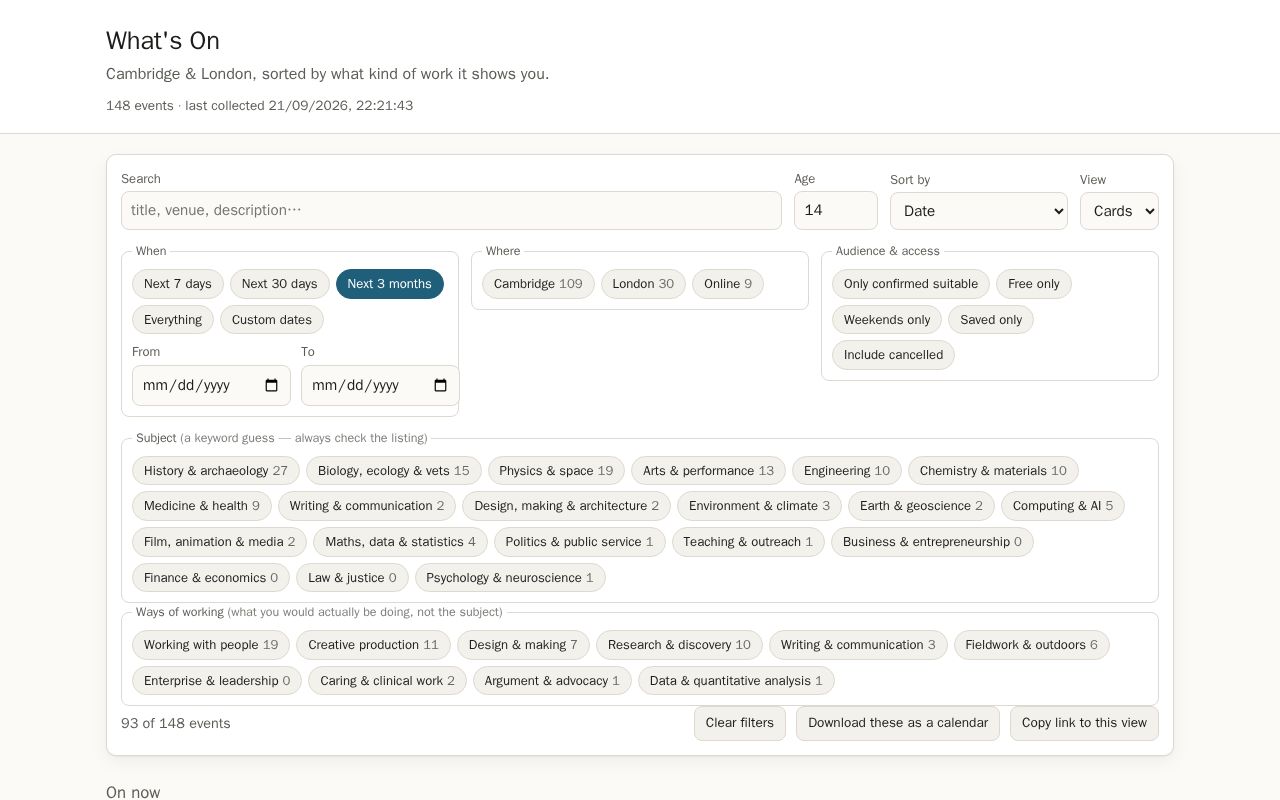Select the Next 7 days range
1280x800 pixels.
pyautogui.click(x=178, y=284)
